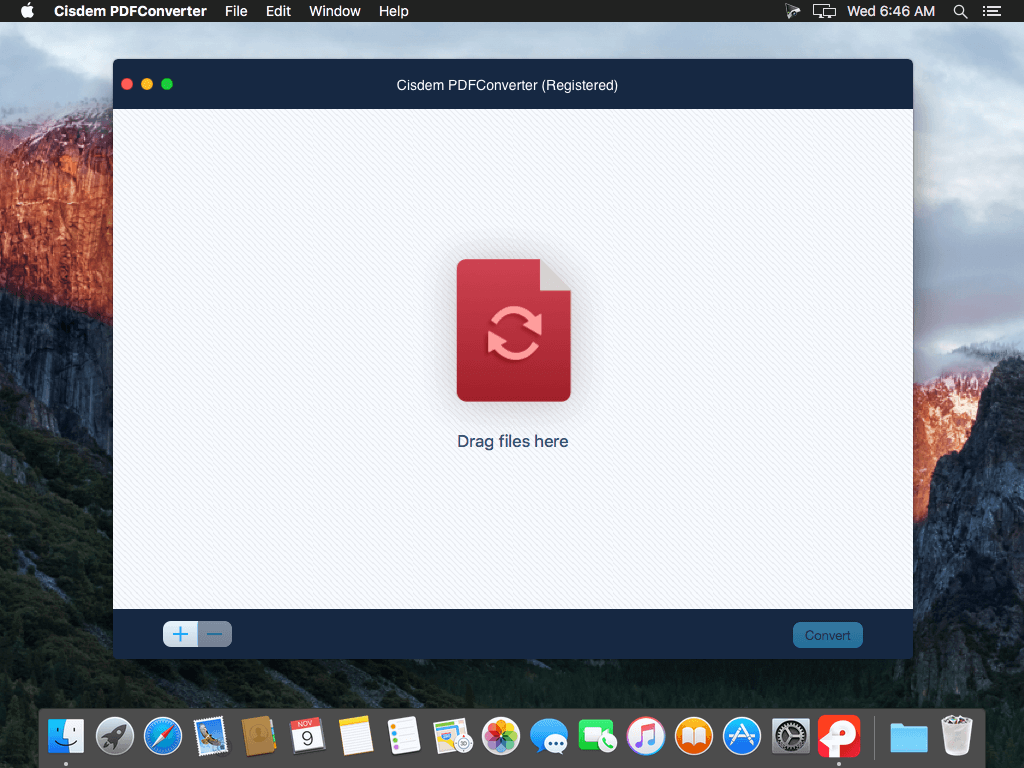
Task: Open System Preferences gear in Dock
Action: (790, 736)
